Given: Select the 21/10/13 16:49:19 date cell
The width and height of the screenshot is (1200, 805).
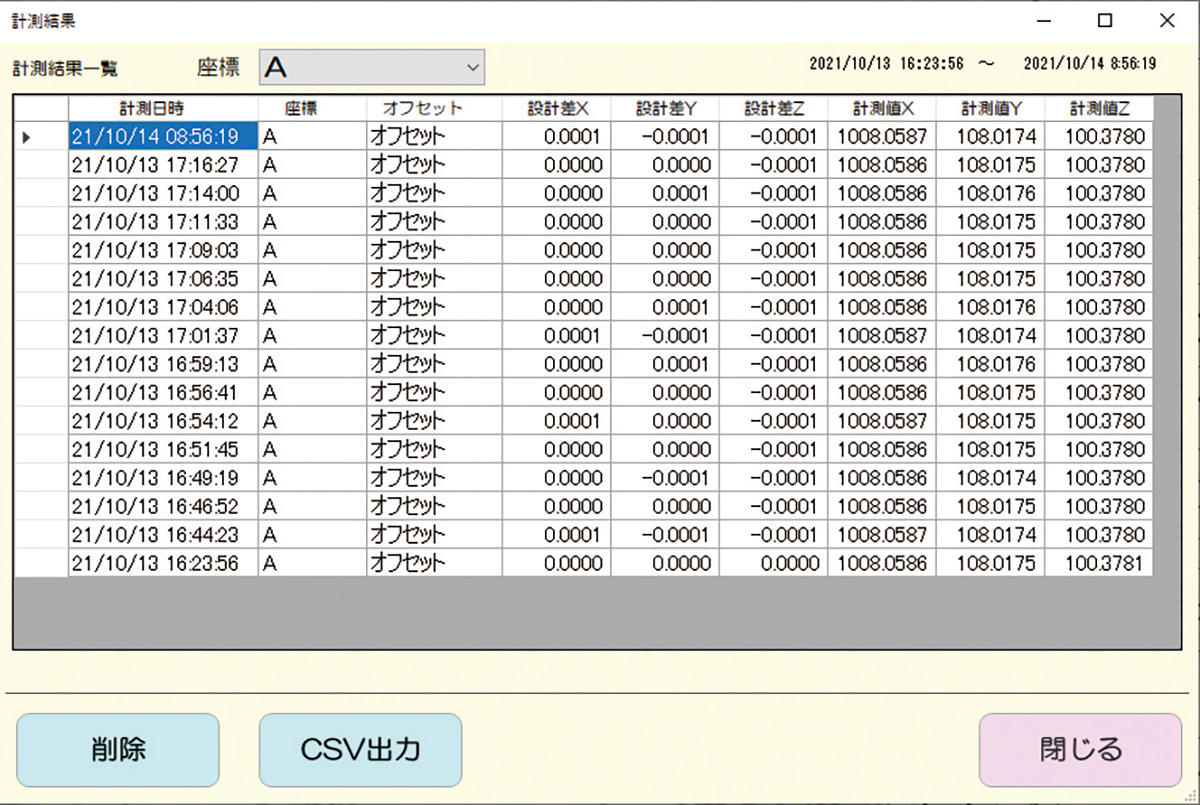Looking at the screenshot, I should [x=163, y=478].
